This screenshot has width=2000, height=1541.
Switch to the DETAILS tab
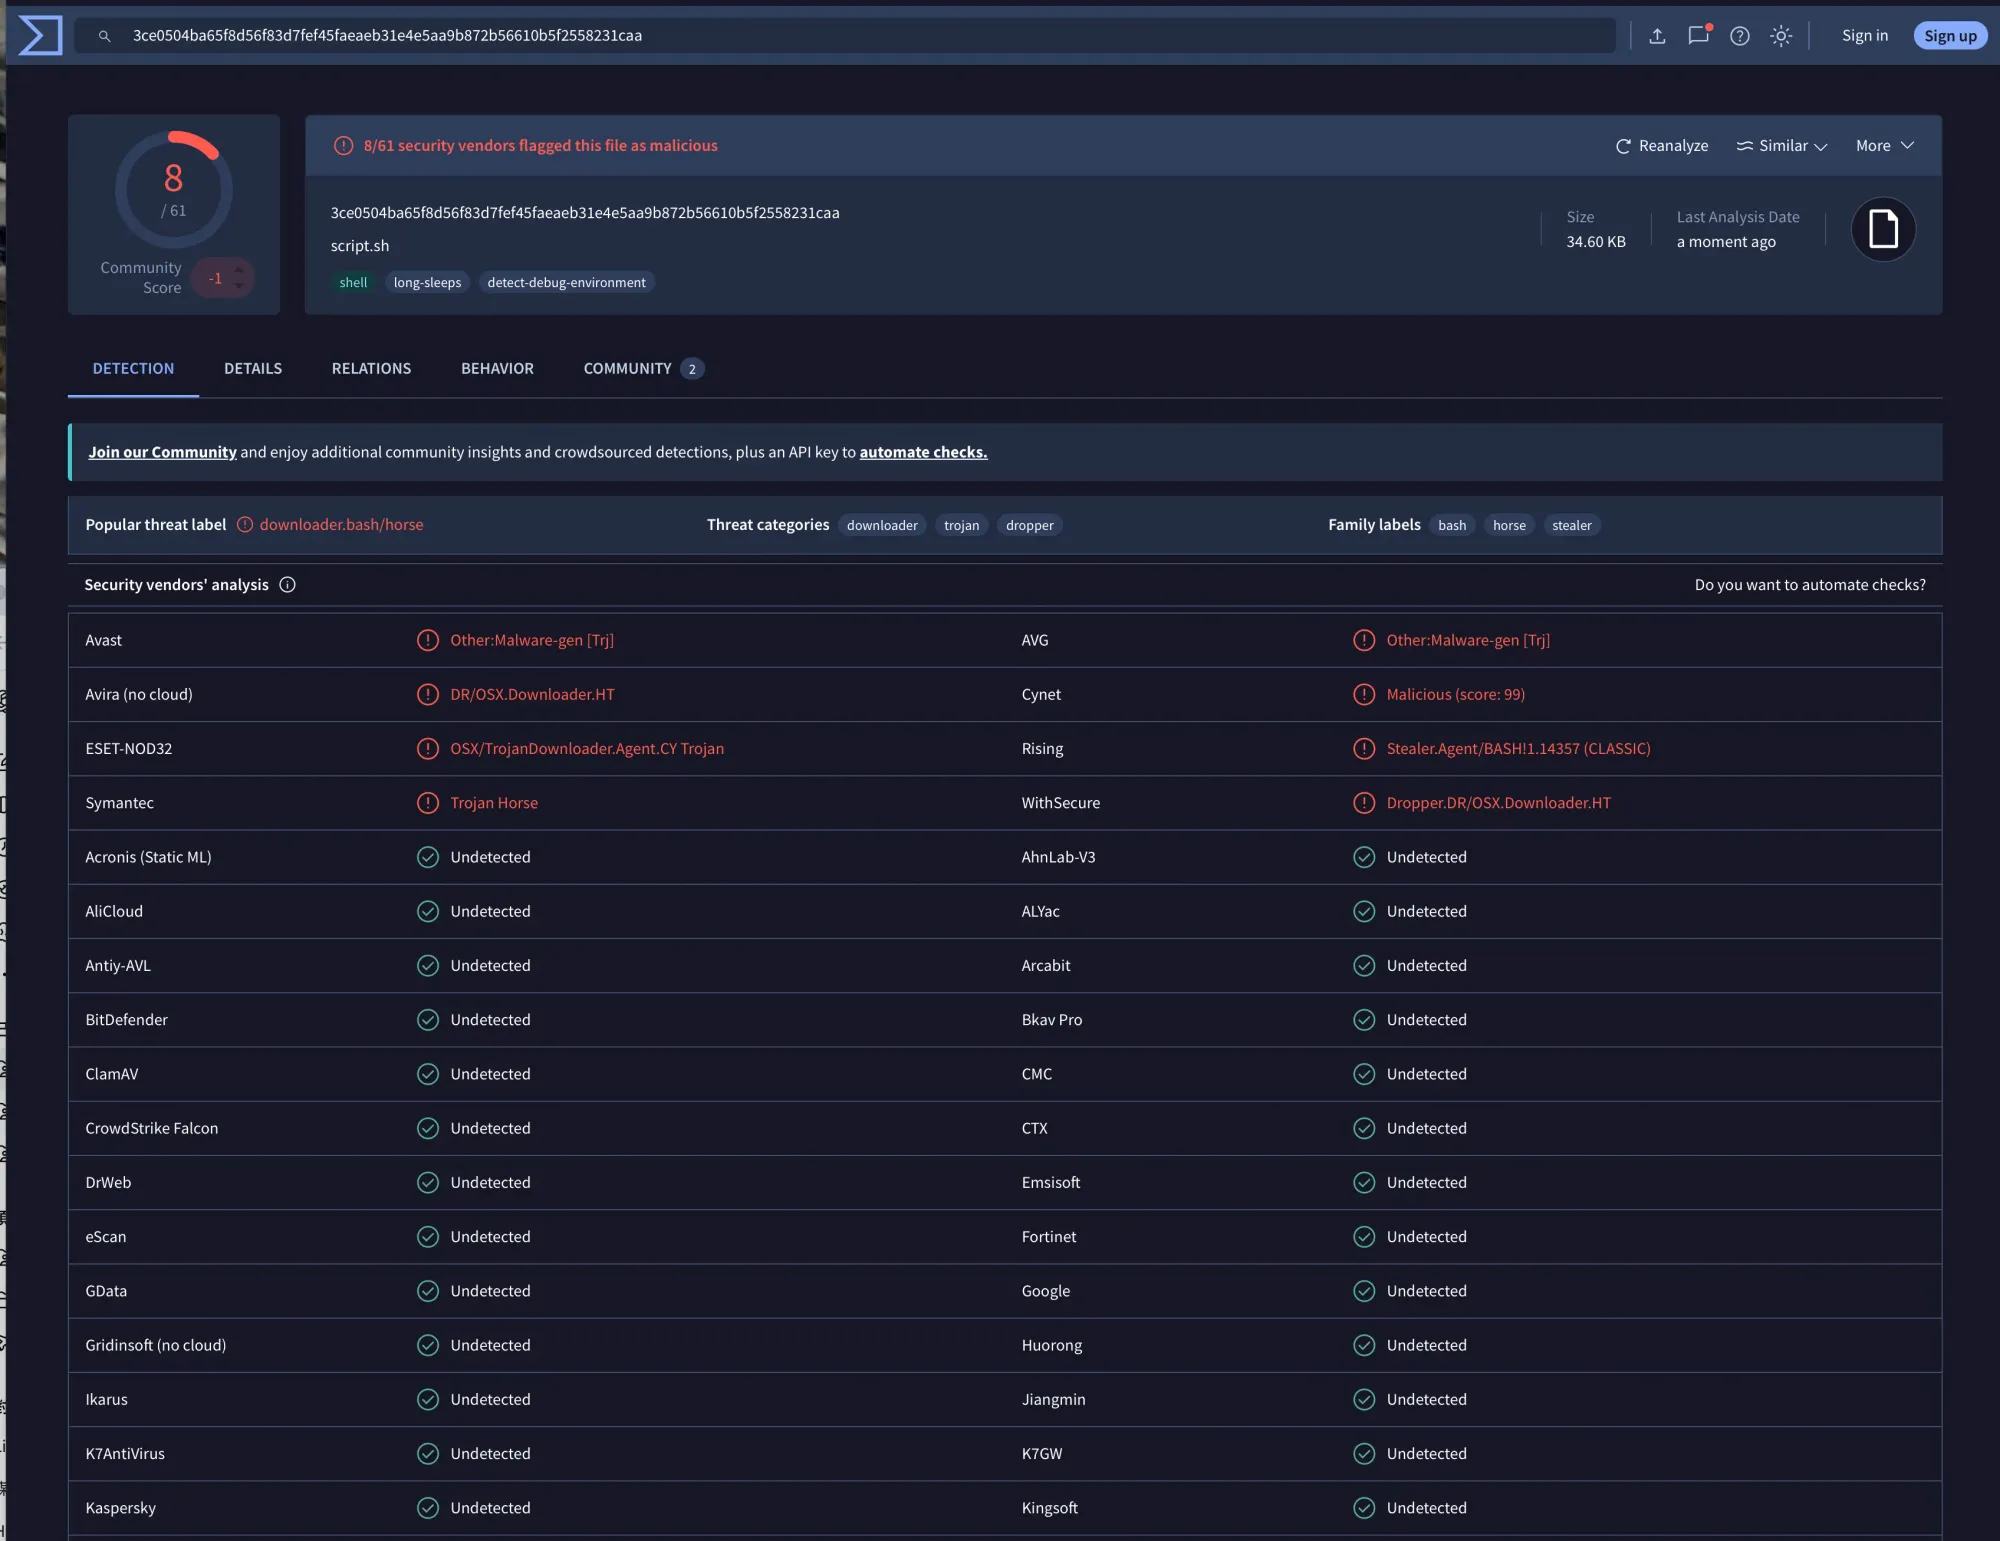(253, 369)
